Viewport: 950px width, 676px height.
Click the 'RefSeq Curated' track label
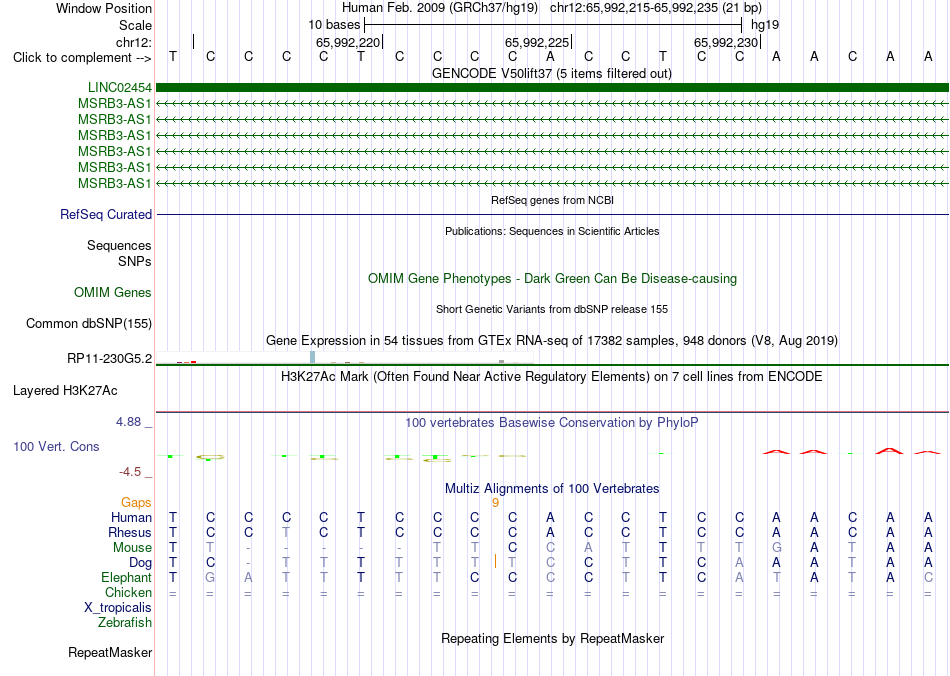106,214
